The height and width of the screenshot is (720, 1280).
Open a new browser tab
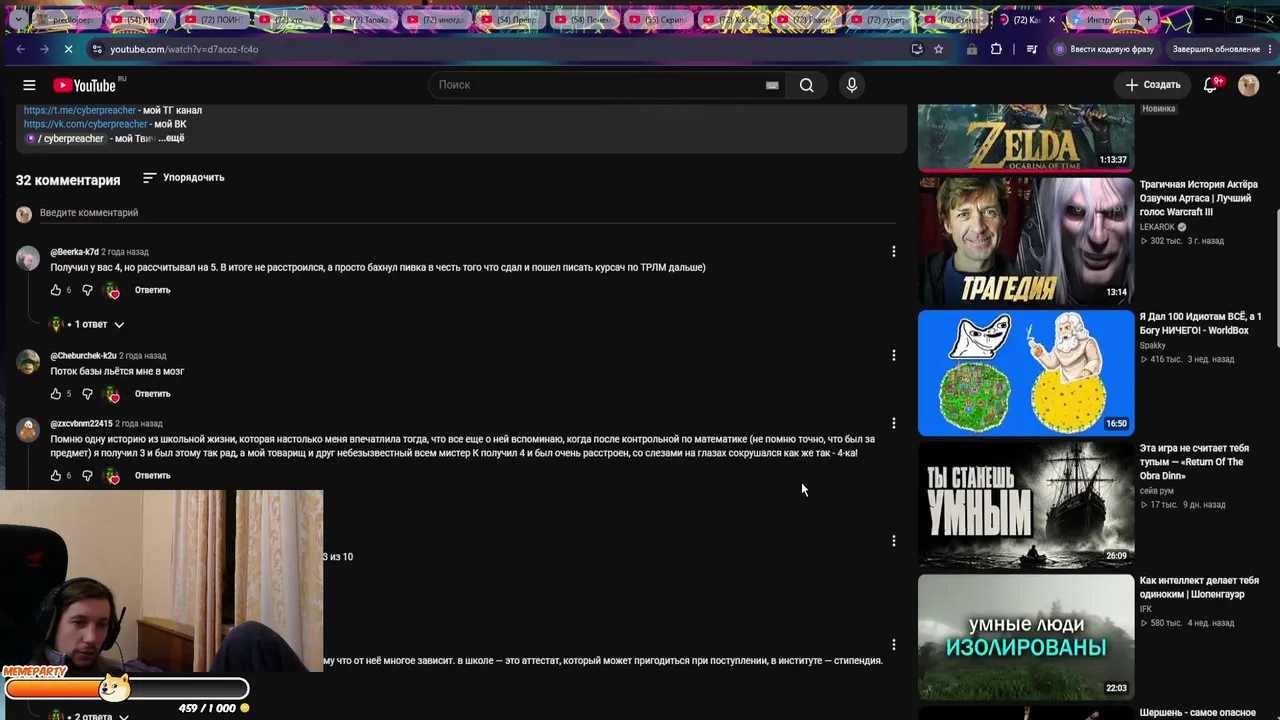[x=1149, y=19]
